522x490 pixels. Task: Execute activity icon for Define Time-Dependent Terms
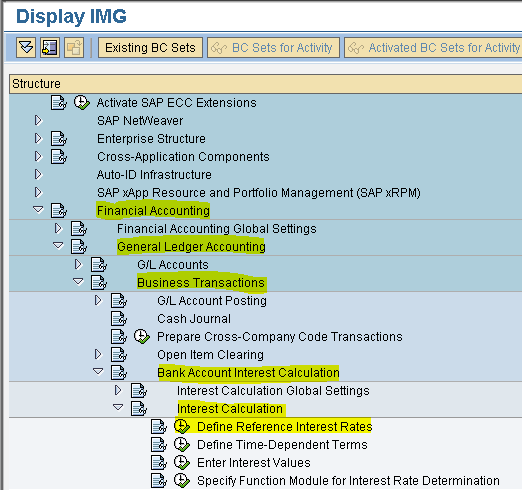coord(182,445)
